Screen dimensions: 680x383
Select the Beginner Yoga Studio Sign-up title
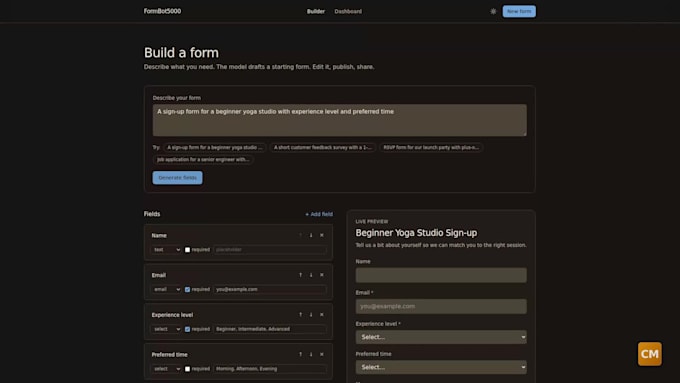[x=416, y=233]
